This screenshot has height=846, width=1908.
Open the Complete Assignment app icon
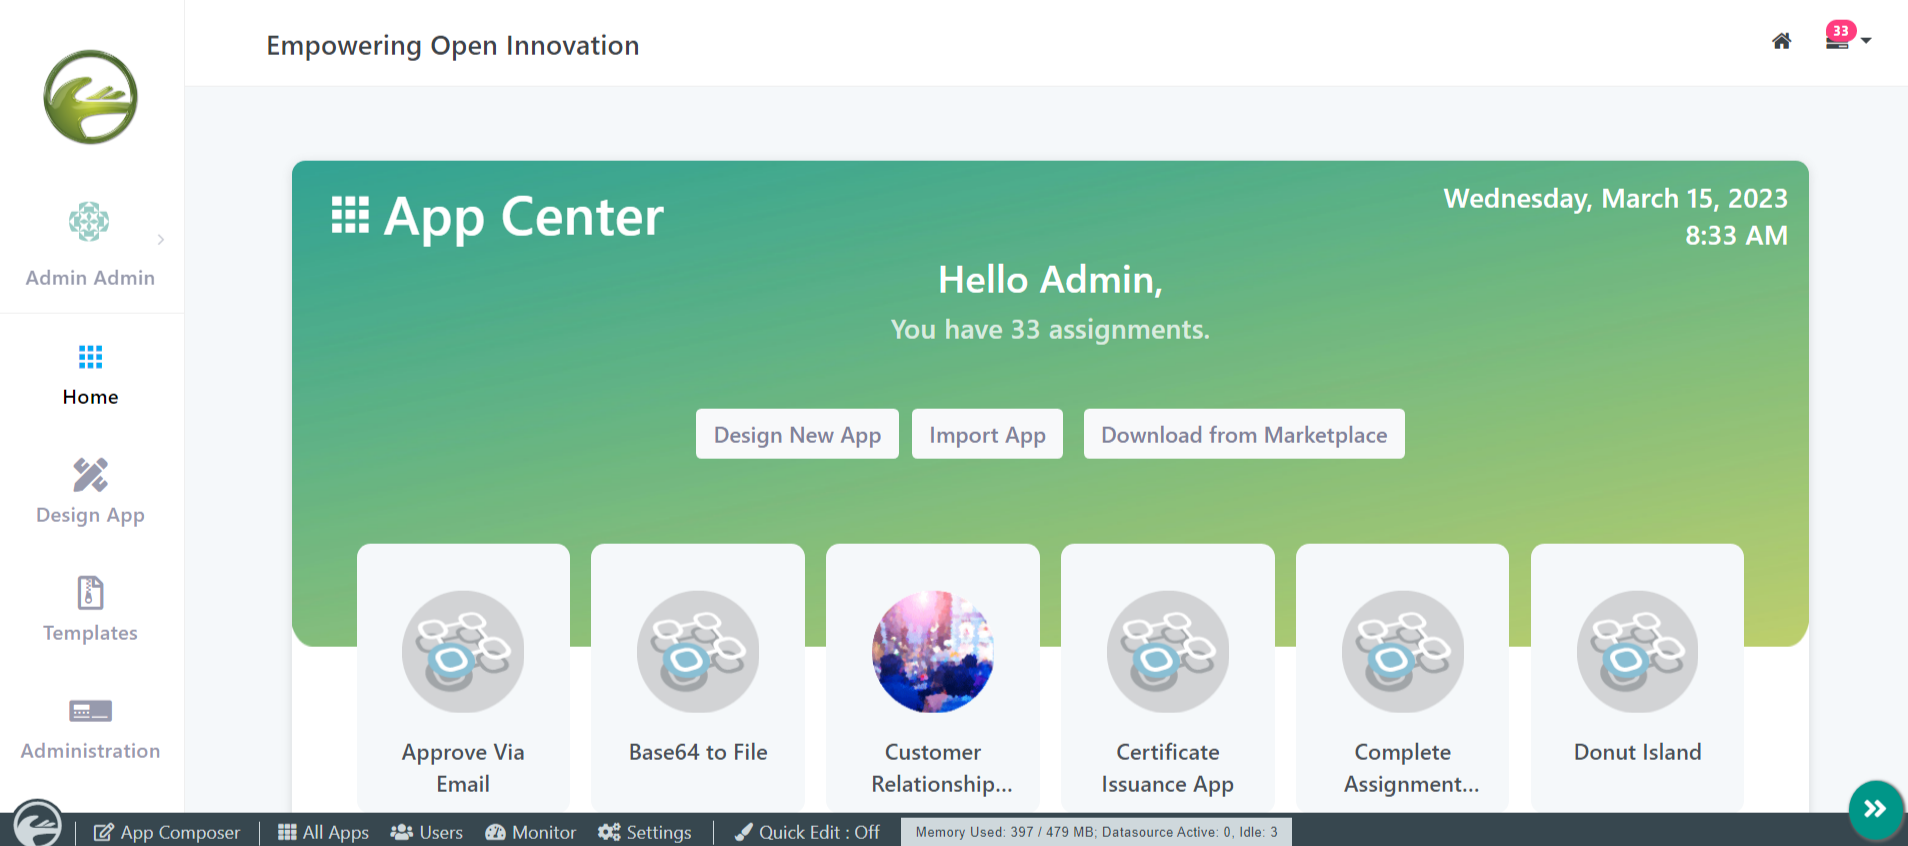[1403, 652]
